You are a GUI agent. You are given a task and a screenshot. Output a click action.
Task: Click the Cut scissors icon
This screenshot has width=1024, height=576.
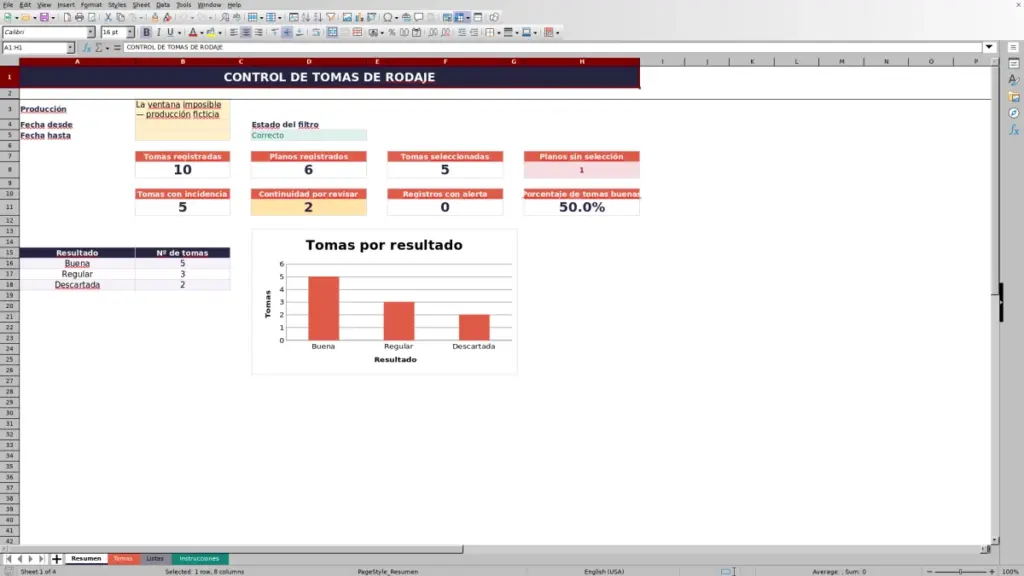[108, 17]
